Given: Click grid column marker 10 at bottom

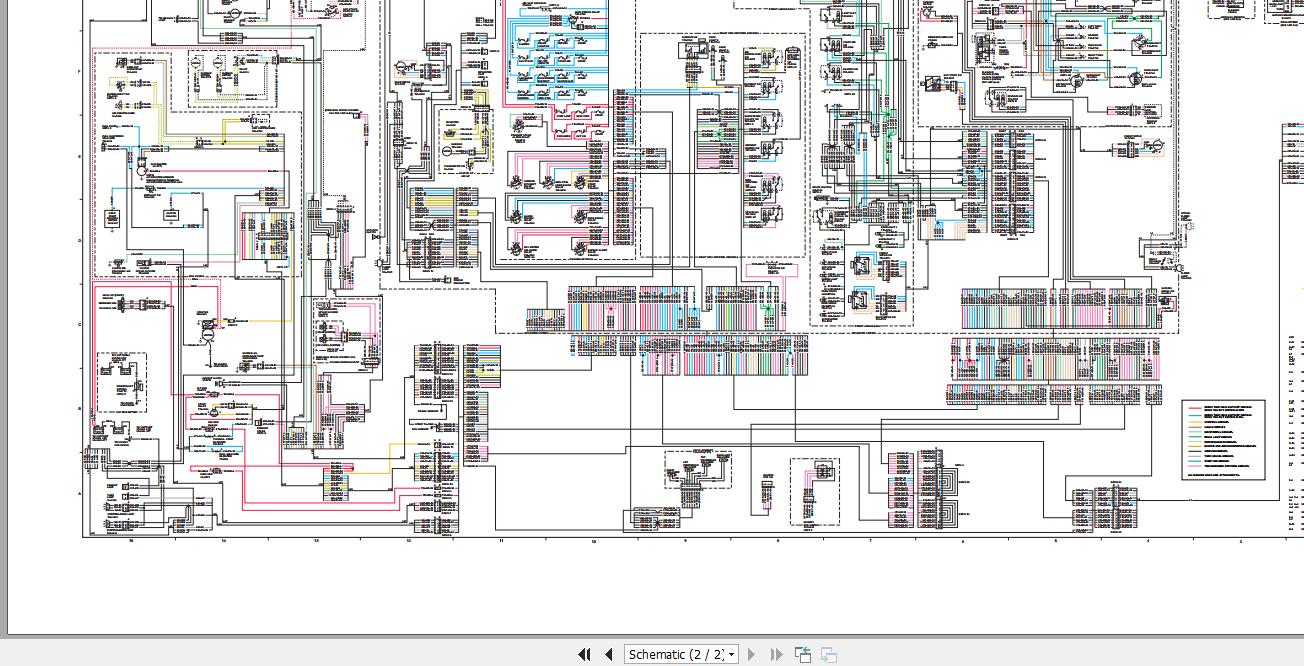Looking at the screenshot, I should (x=594, y=541).
